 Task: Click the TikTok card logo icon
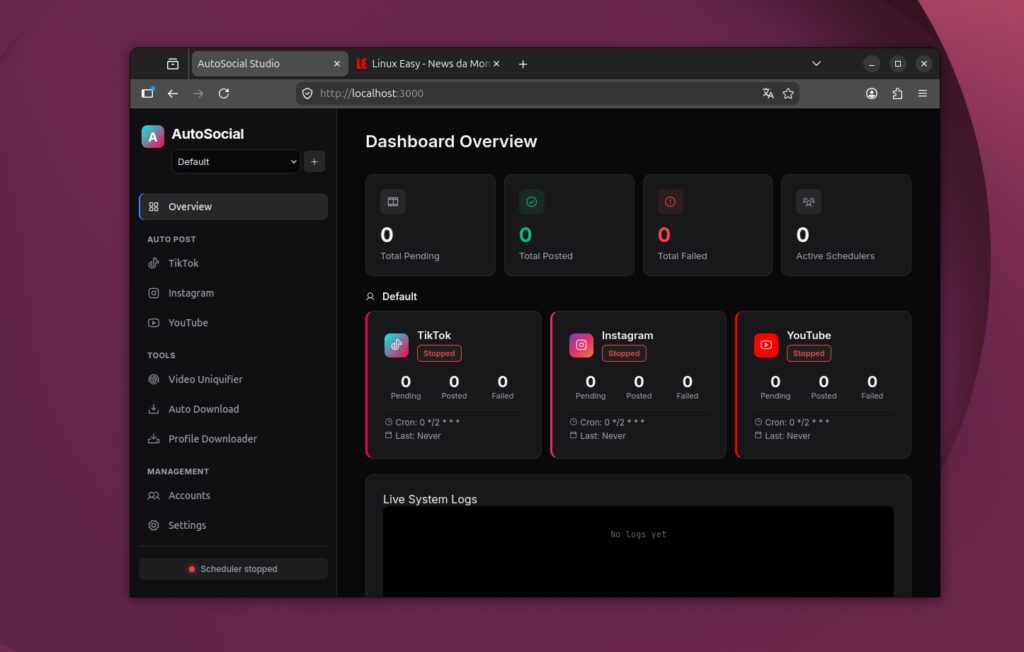[396, 345]
